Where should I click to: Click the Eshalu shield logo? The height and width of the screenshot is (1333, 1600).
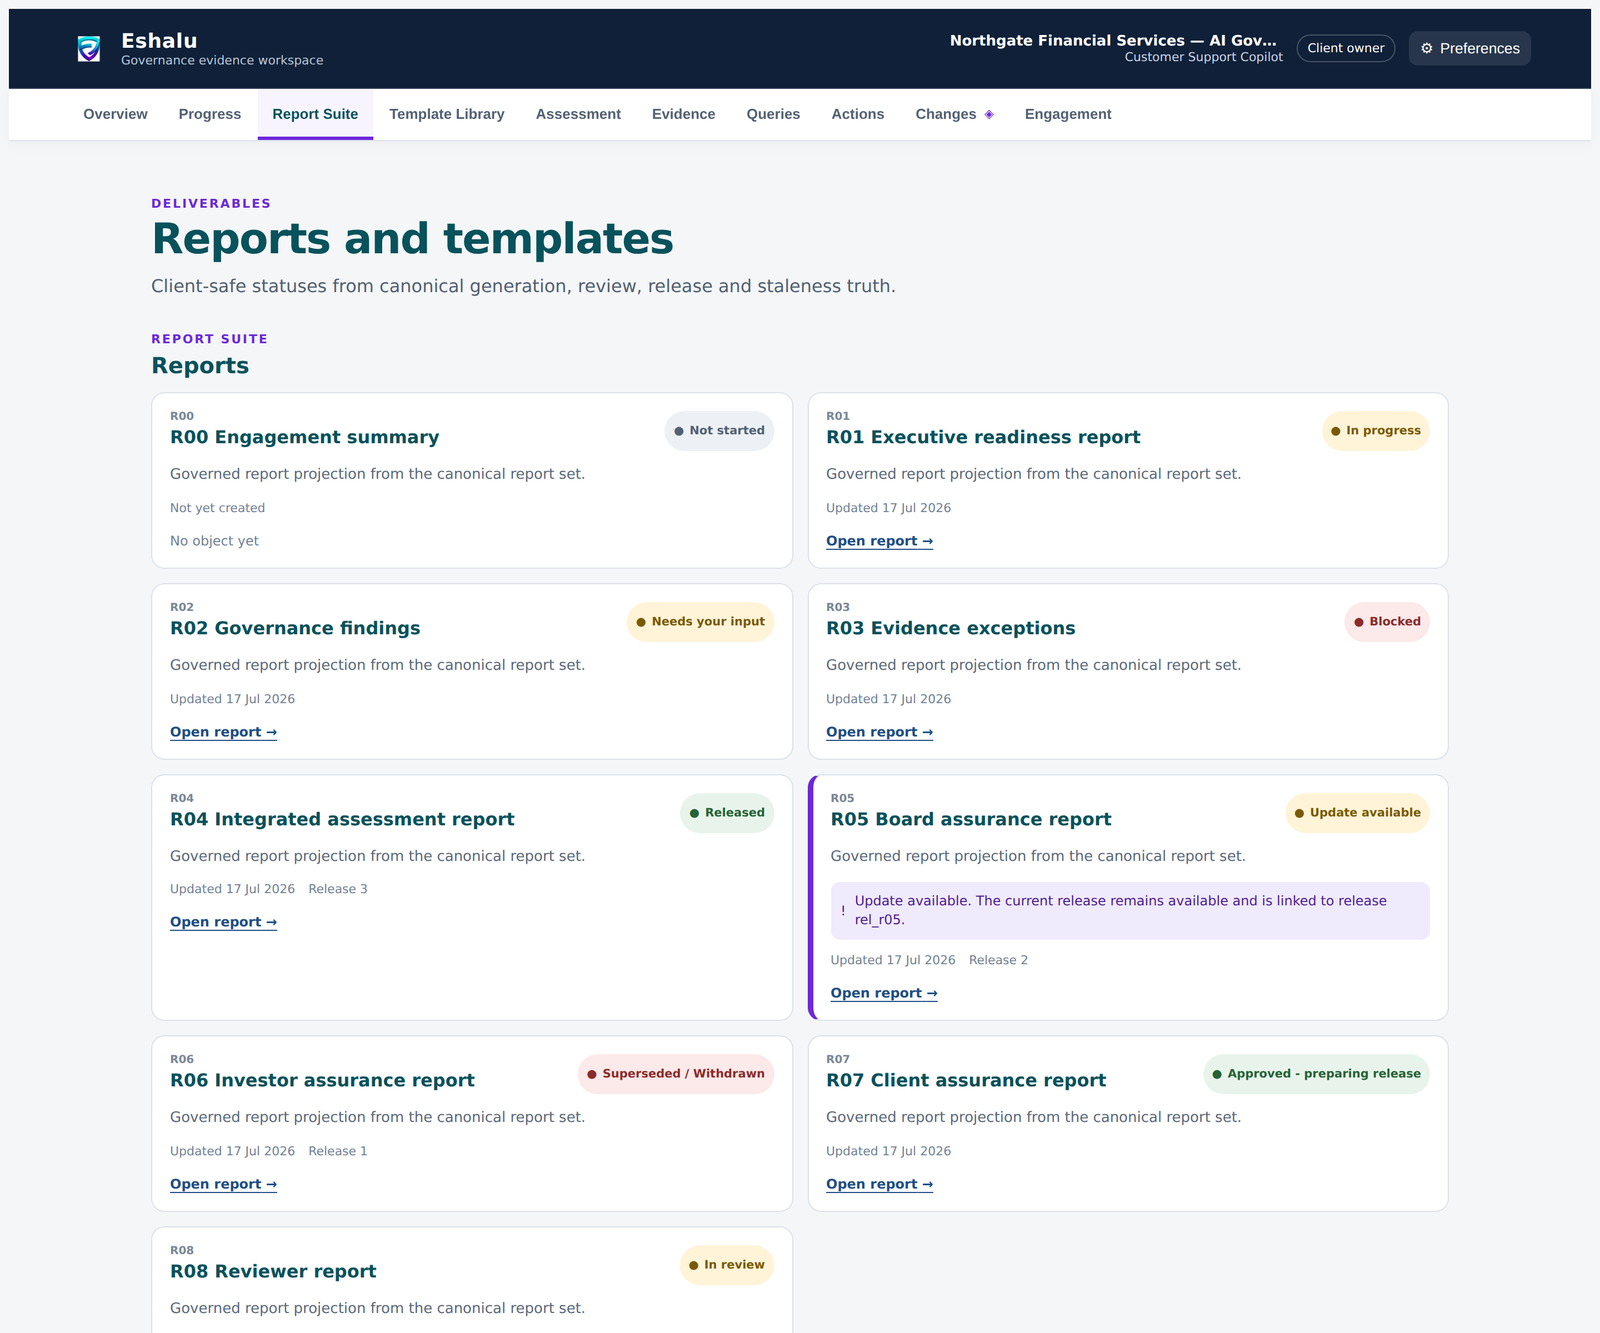pos(89,48)
